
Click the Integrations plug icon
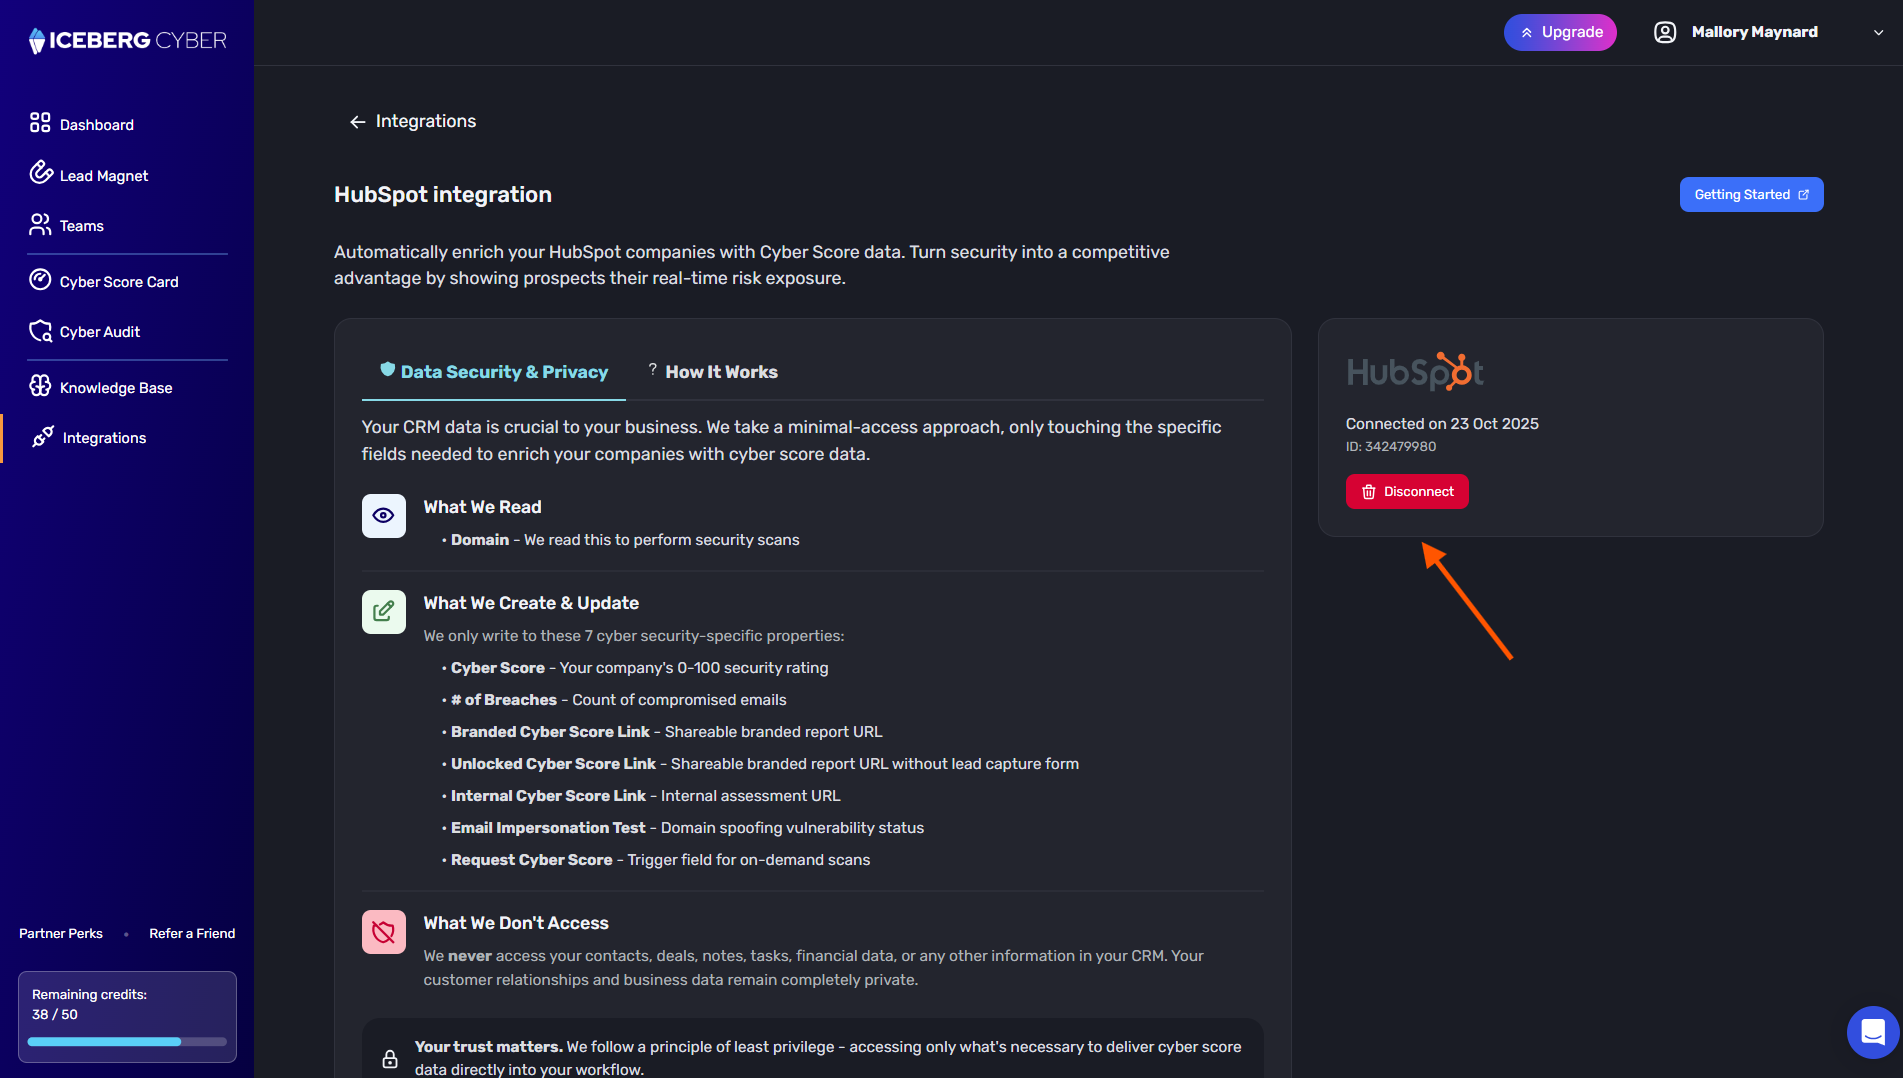click(43, 437)
